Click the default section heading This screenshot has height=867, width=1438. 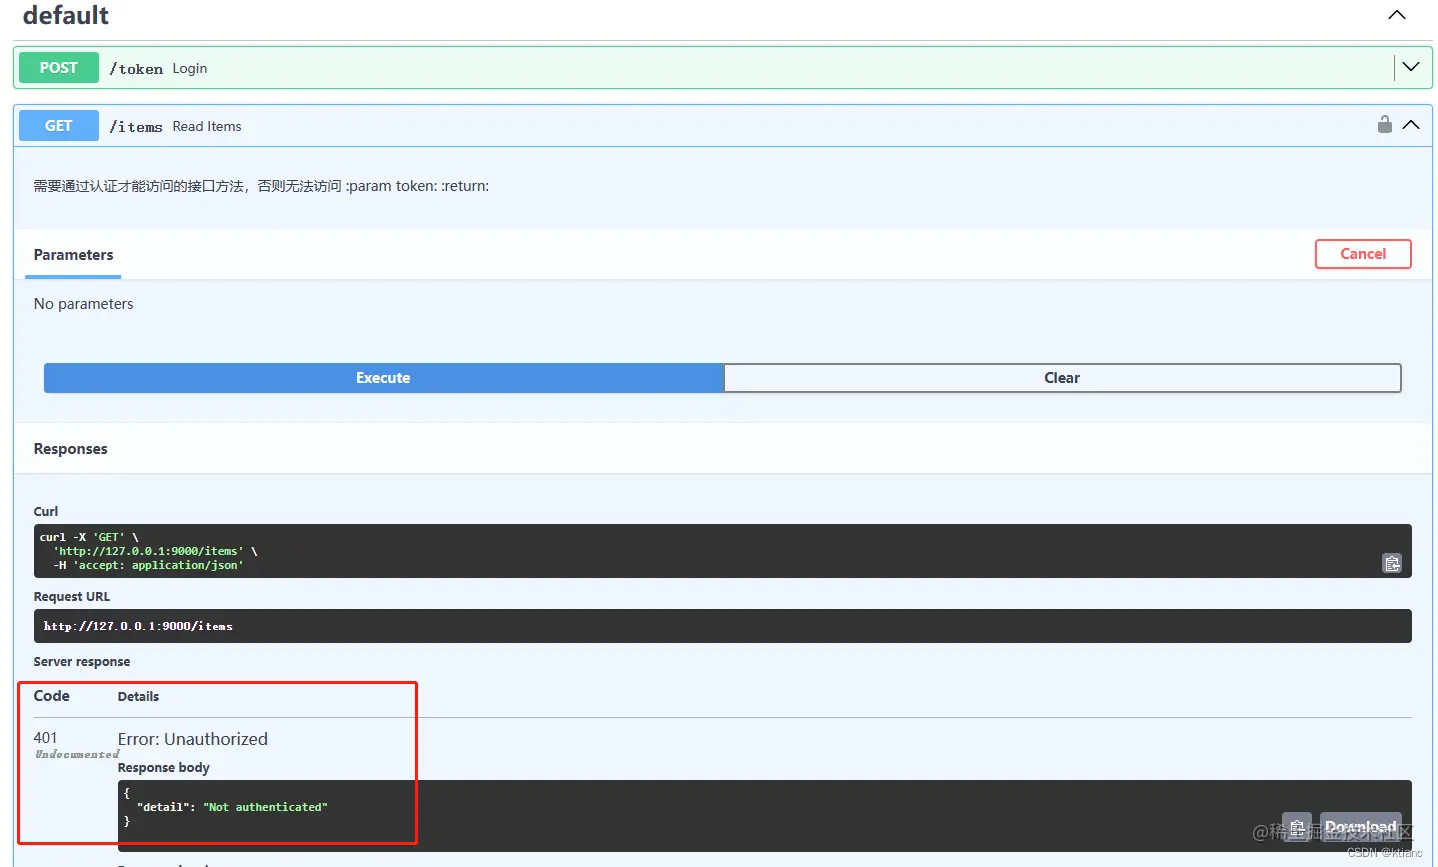click(66, 15)
